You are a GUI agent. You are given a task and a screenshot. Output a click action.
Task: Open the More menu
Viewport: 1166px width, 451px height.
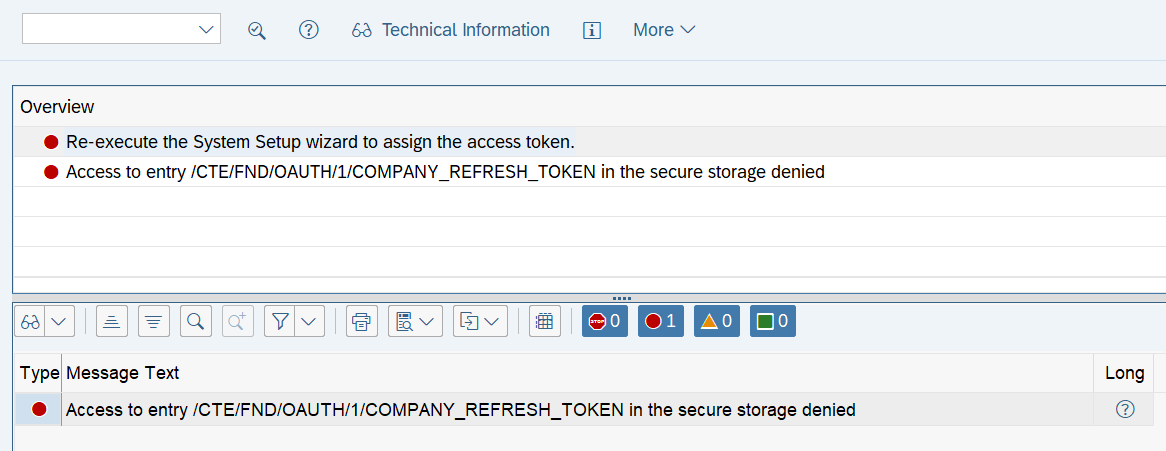[664, 30]
